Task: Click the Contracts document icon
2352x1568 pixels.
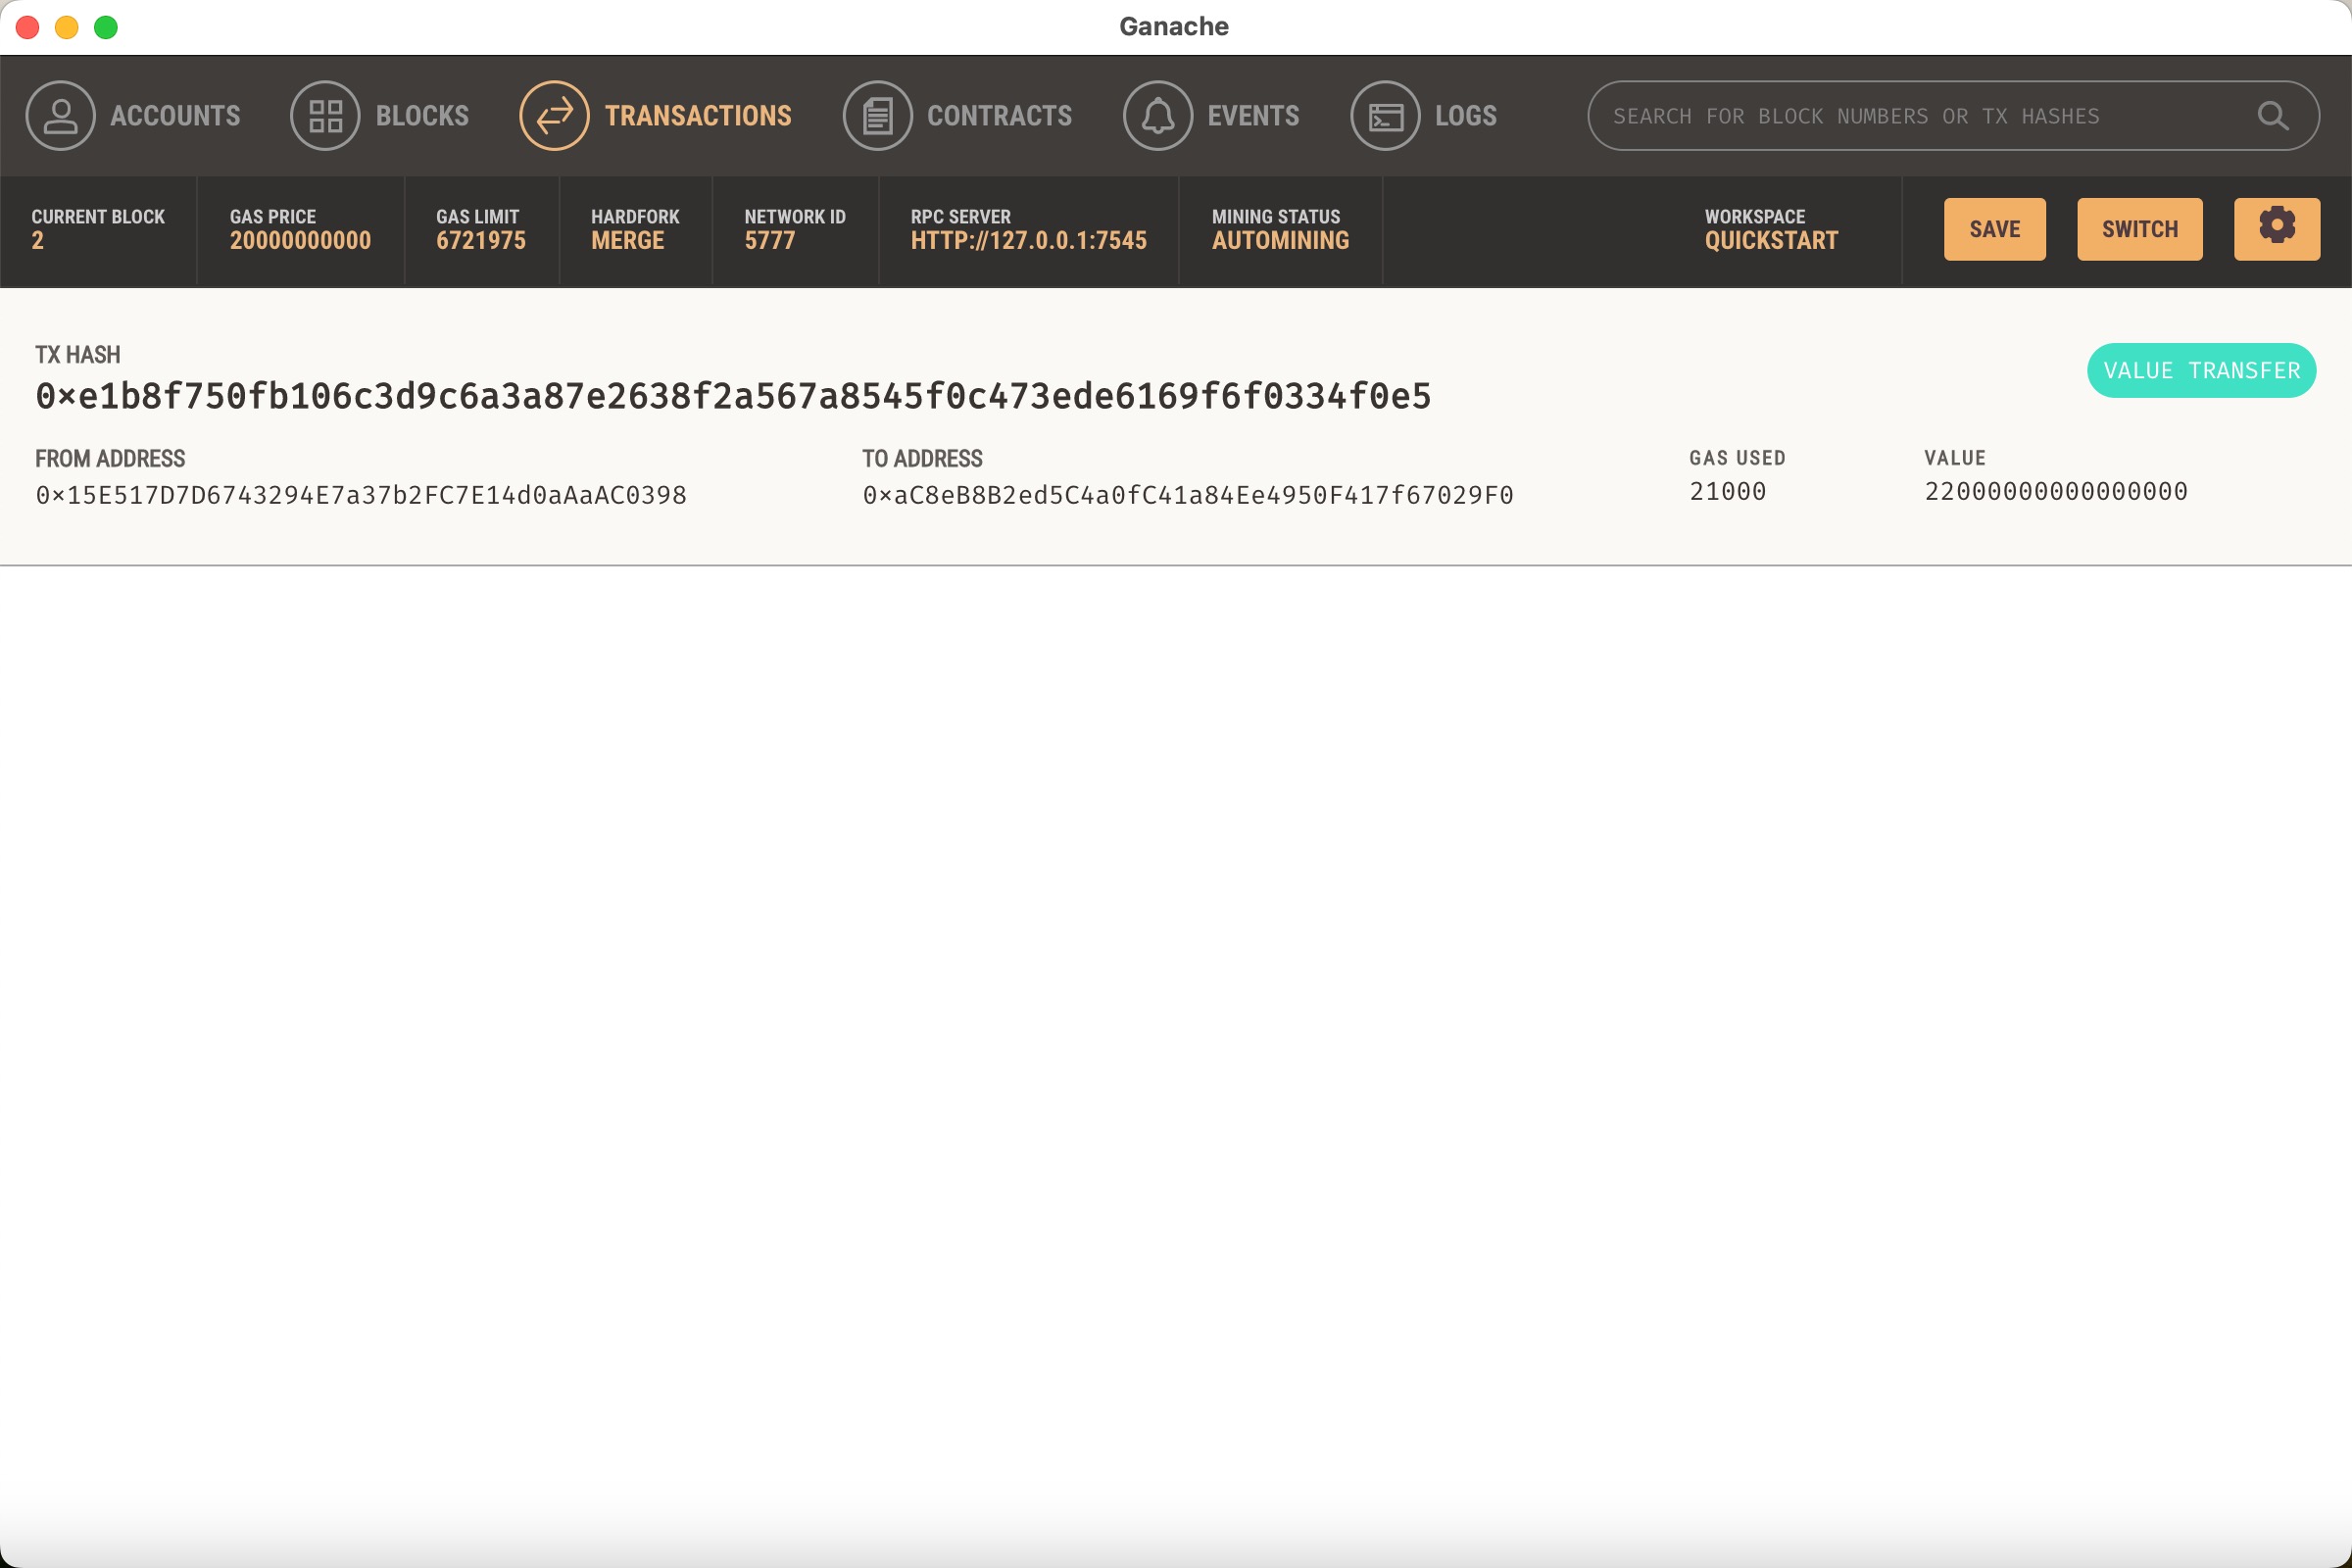Action: [x=877, y=116]
